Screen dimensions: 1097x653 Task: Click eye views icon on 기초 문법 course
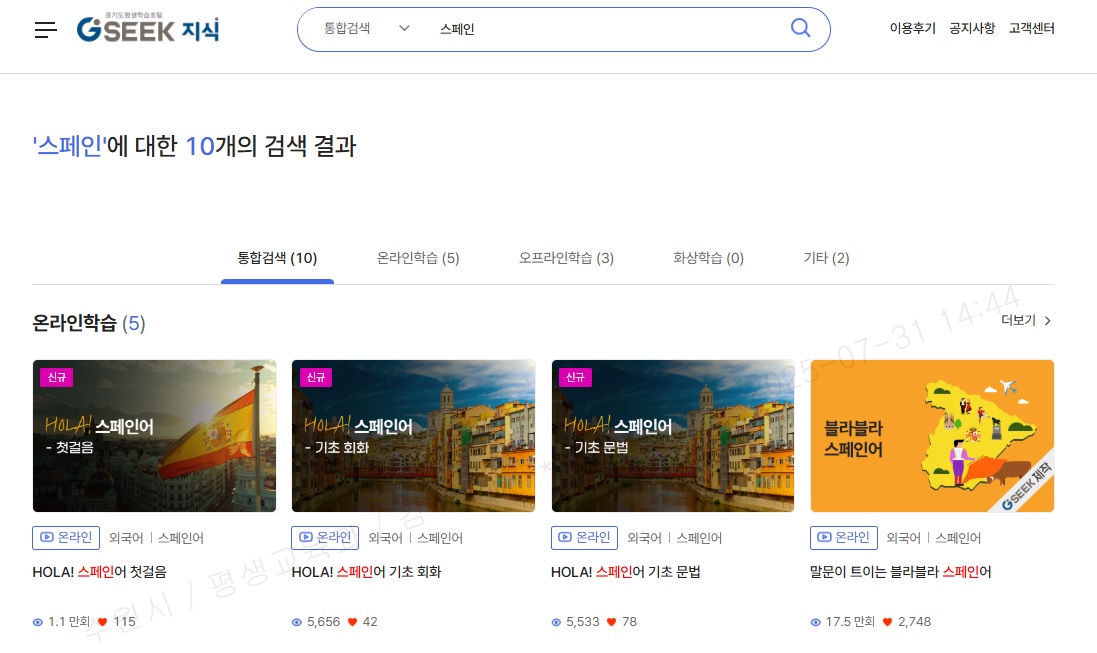pos(556,622)
